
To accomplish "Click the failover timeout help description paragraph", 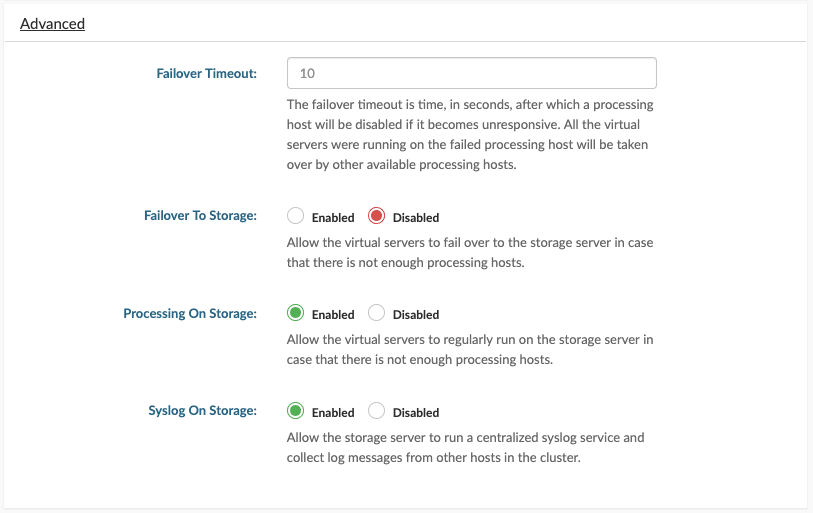I will click(x=470, y=134).
